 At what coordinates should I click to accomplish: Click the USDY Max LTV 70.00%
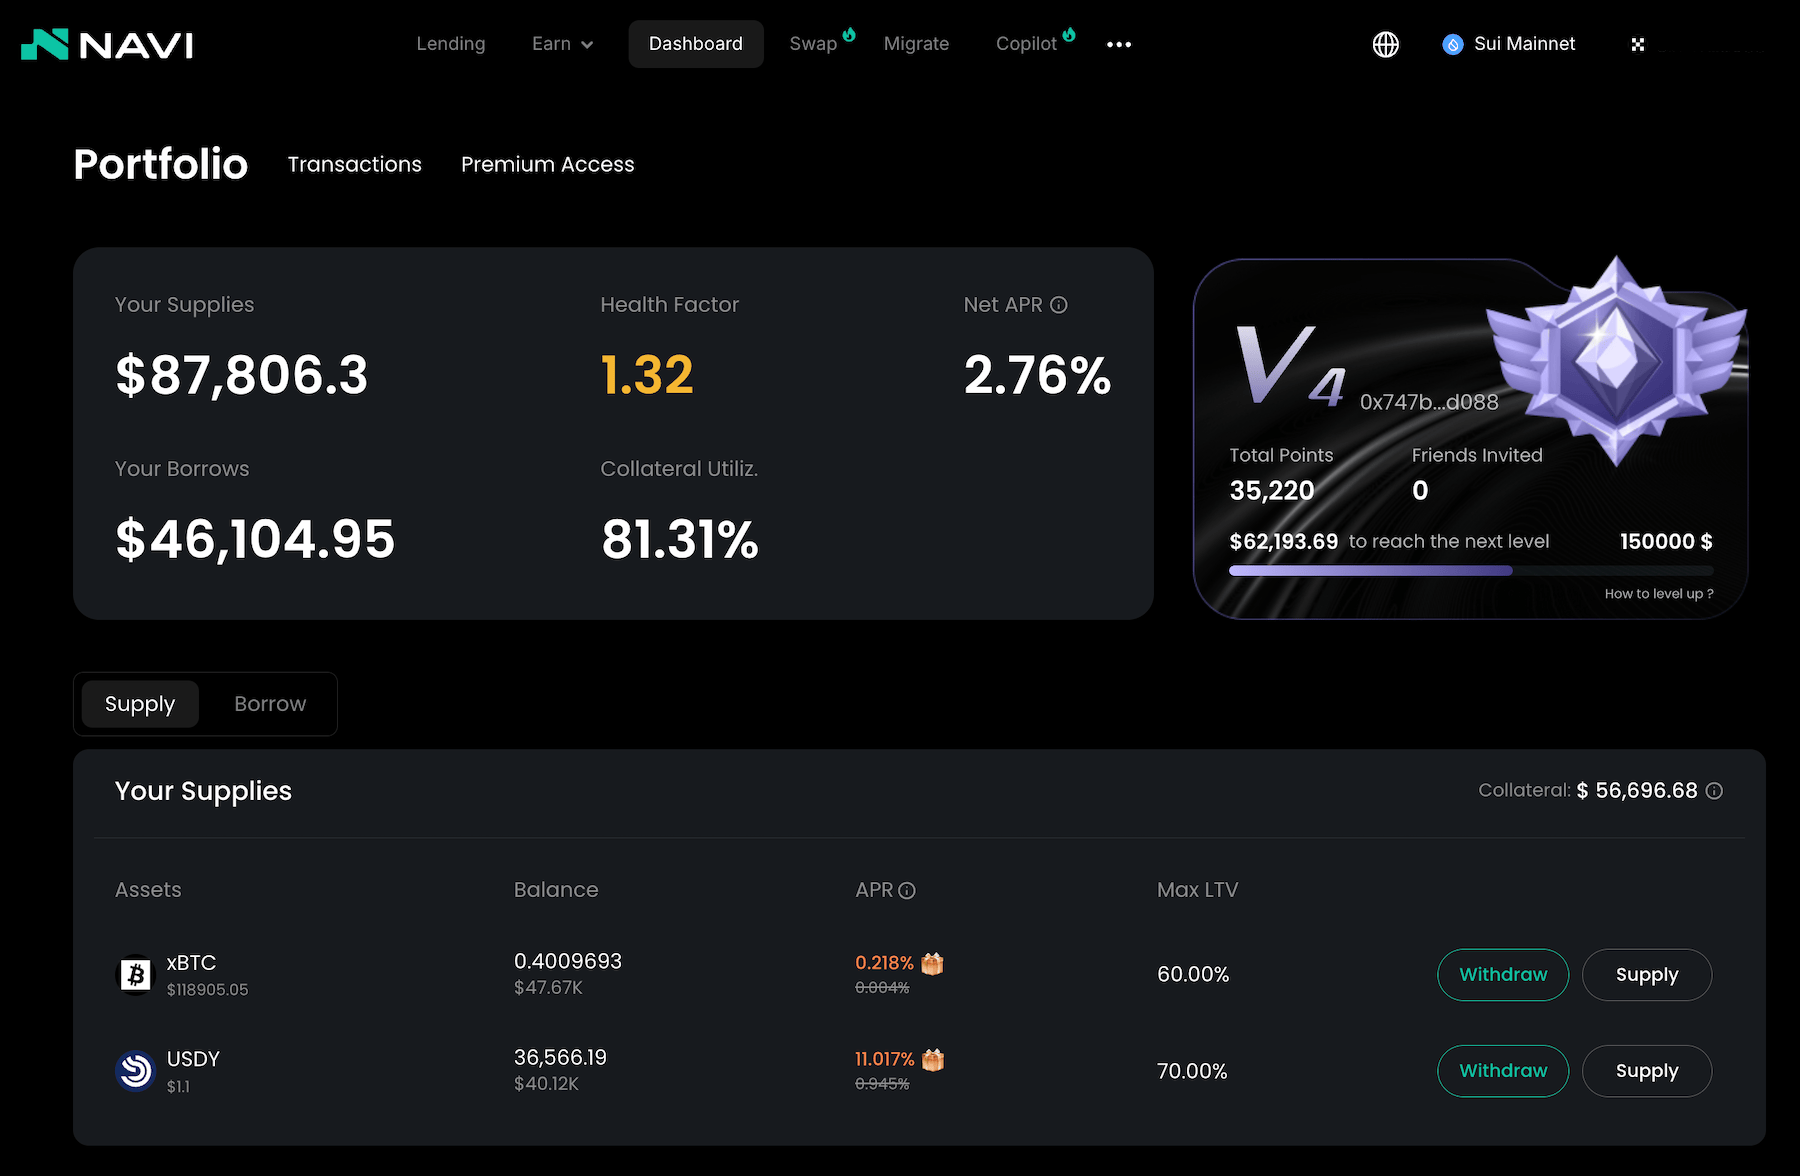pyautogui.click(x=1192, y=1071)
